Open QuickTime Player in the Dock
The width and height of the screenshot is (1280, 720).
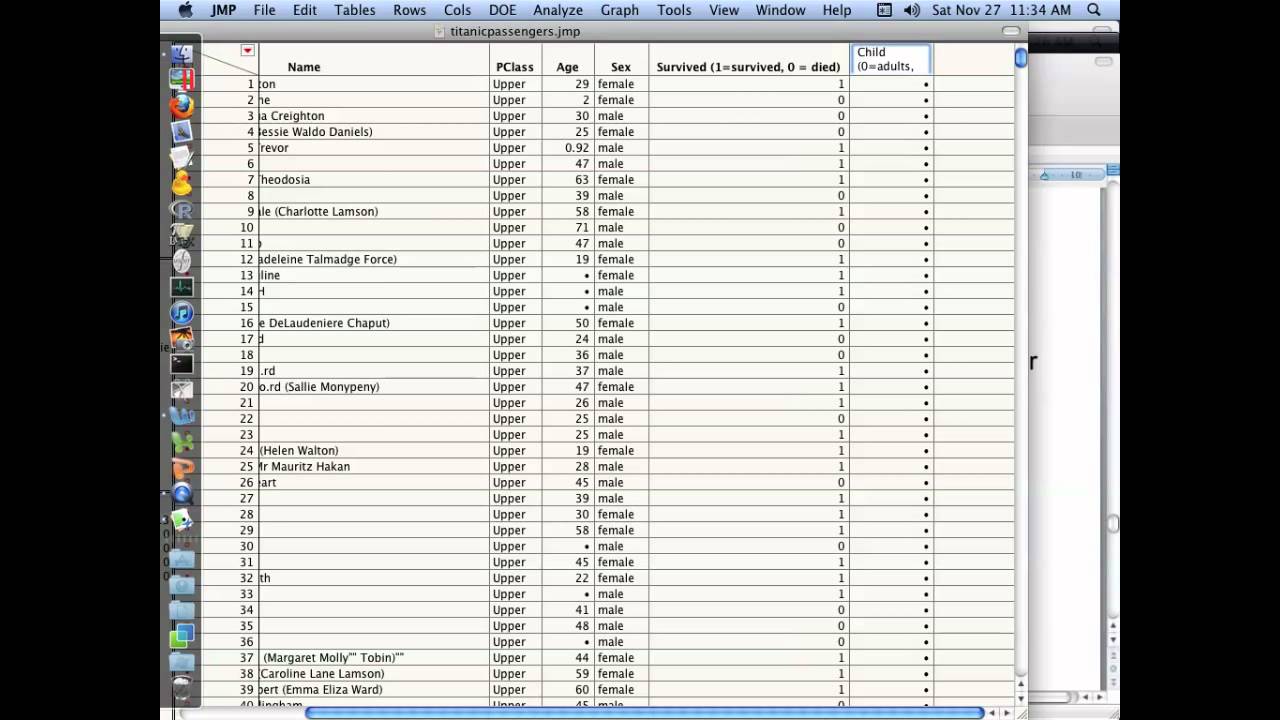(181, 494)
